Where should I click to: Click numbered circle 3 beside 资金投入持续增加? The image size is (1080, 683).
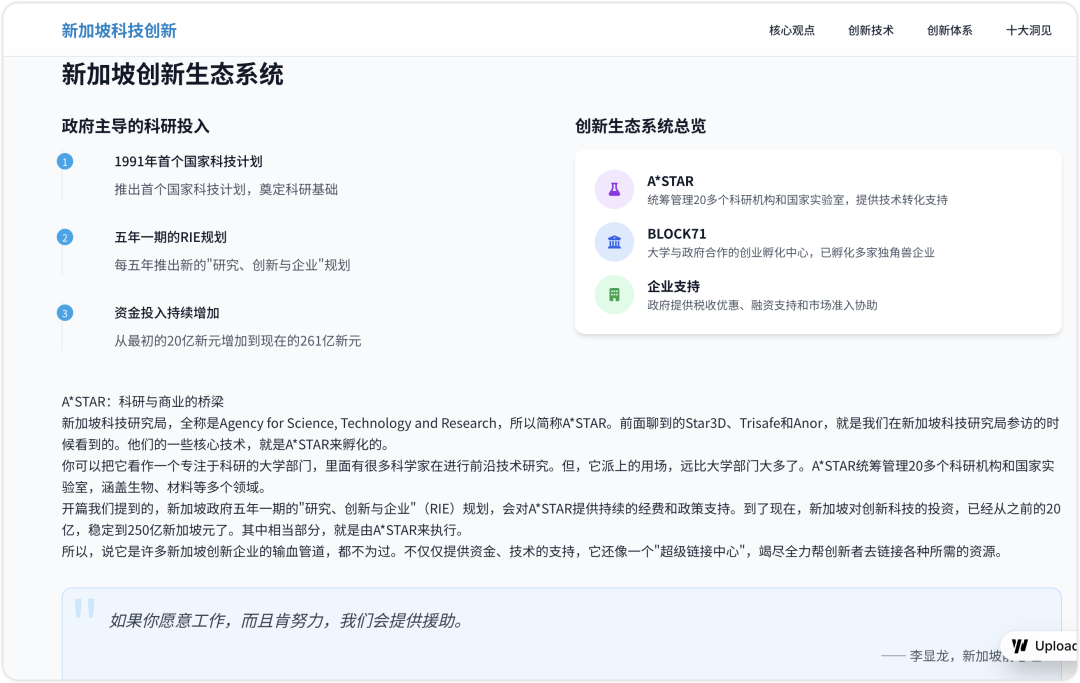tap(64, 312)
